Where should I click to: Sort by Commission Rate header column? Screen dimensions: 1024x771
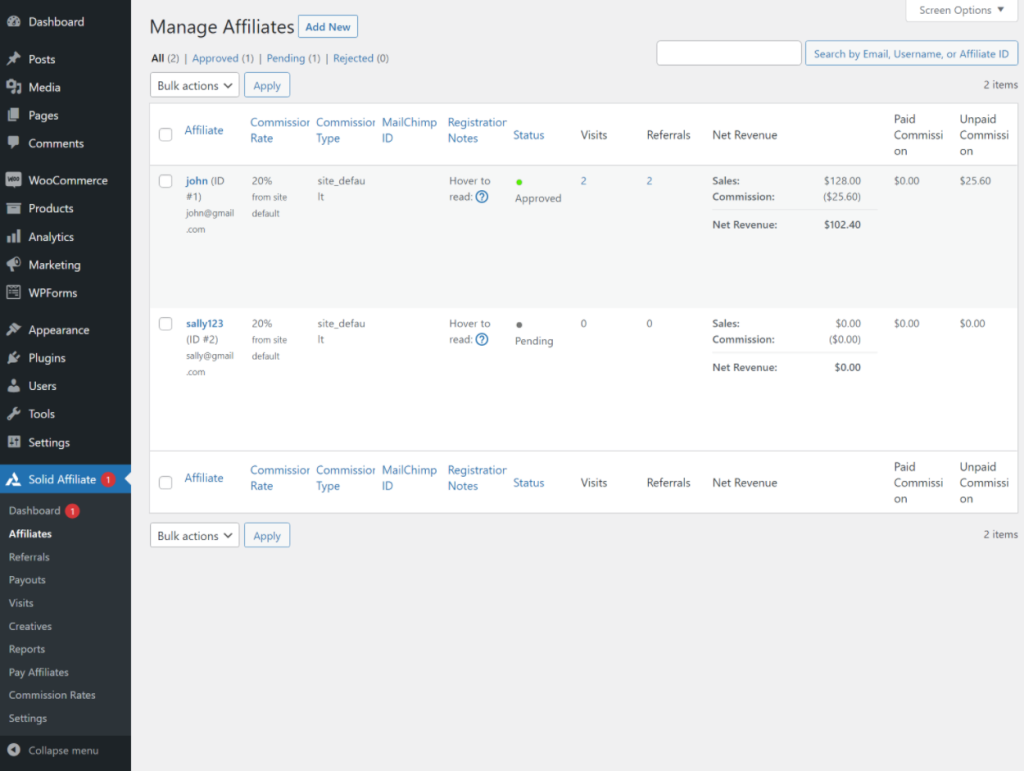pos(280,130)
